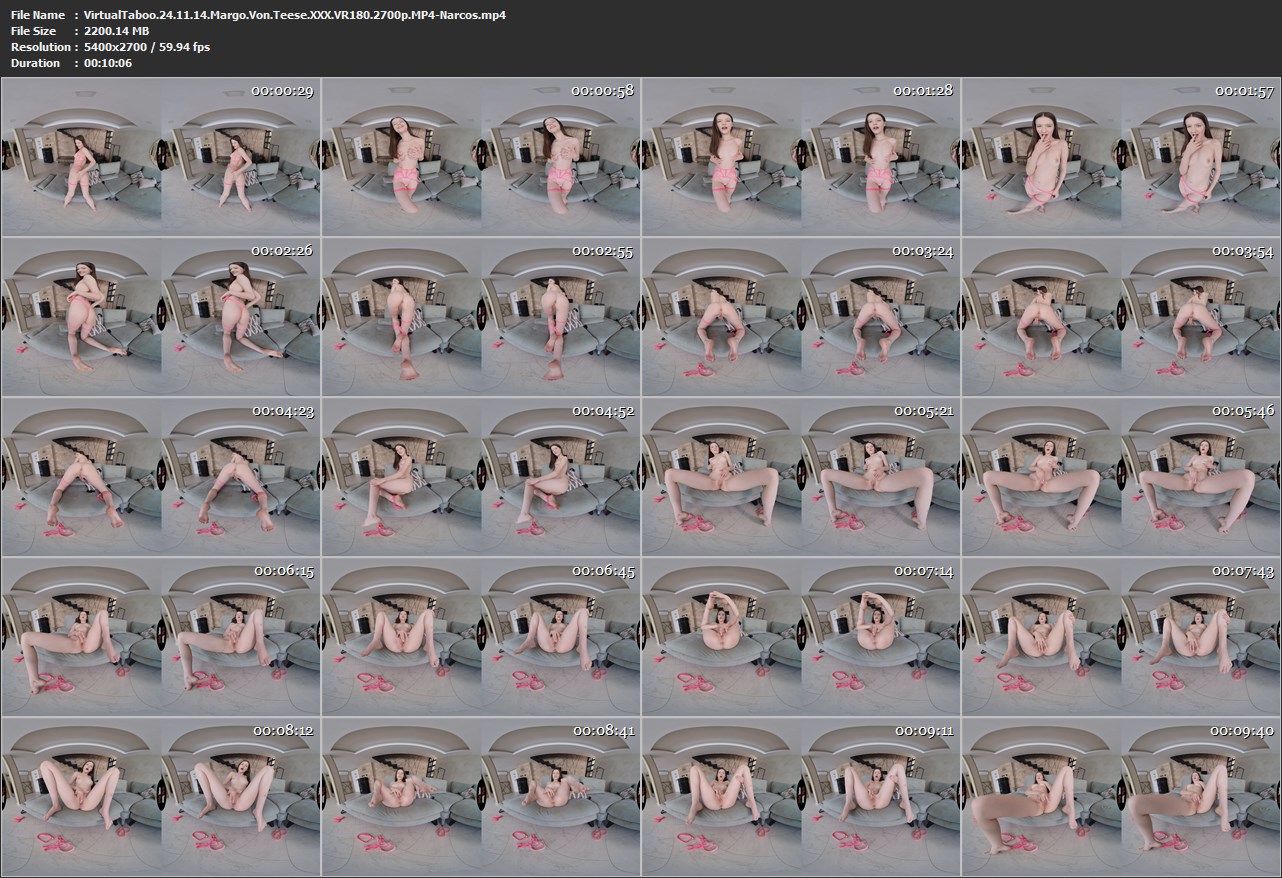The image size is (1282, 878).
Task: Select the frame stamped 00:06:15
Action: [x=161, y=636]
